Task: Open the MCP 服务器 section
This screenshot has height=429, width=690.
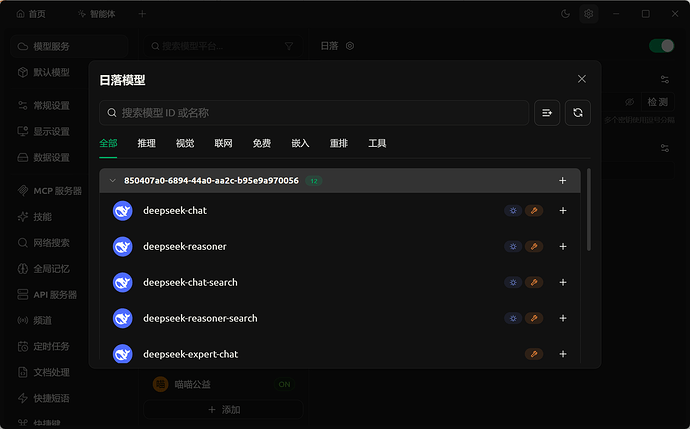Action: coord(49,191)
